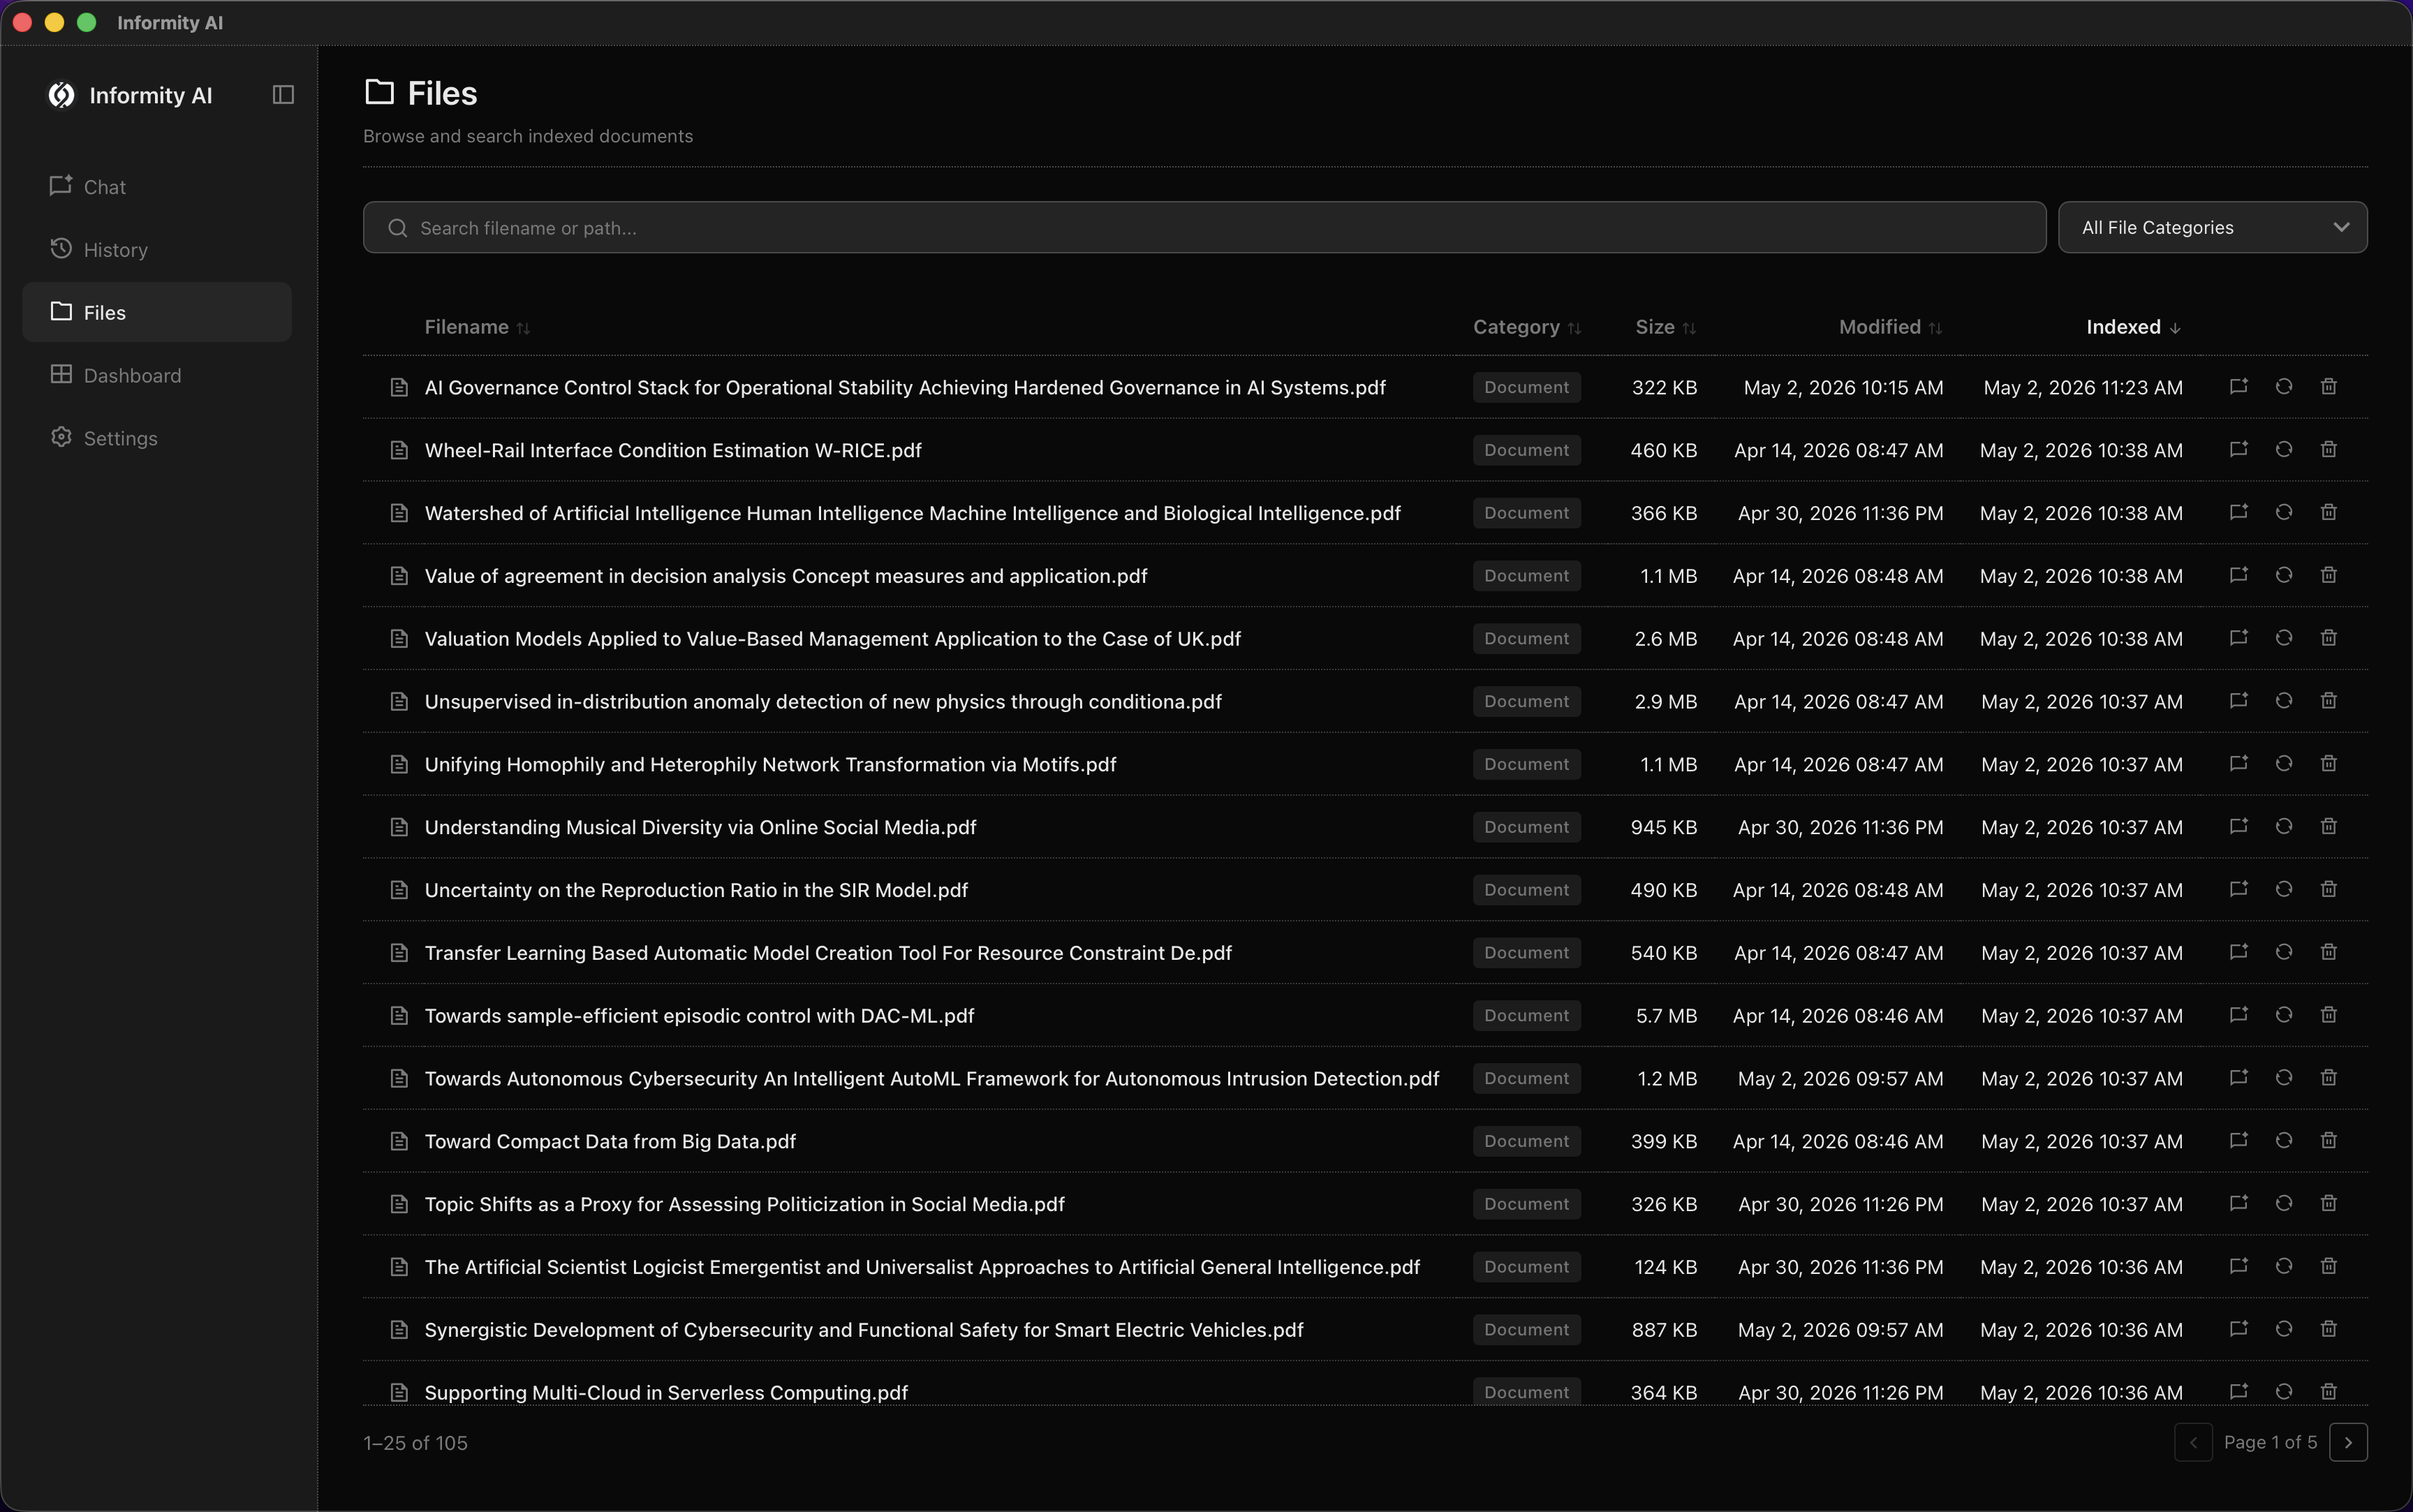Select Understanding Musical Diversity via Online Social Media.pdf

[700, 827]
